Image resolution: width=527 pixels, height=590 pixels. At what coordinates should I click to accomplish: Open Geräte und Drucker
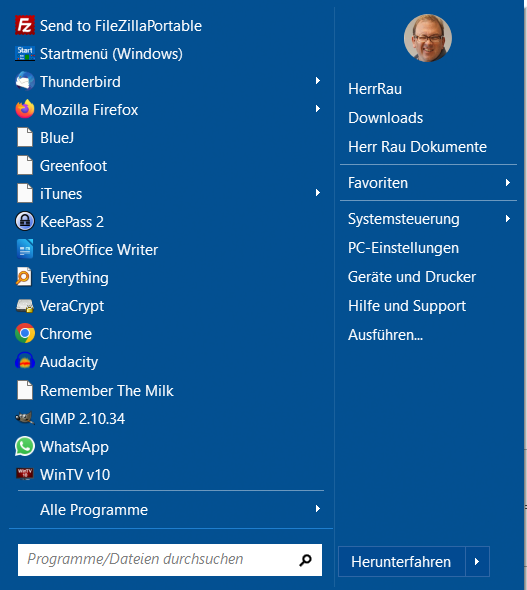[412, 277]
